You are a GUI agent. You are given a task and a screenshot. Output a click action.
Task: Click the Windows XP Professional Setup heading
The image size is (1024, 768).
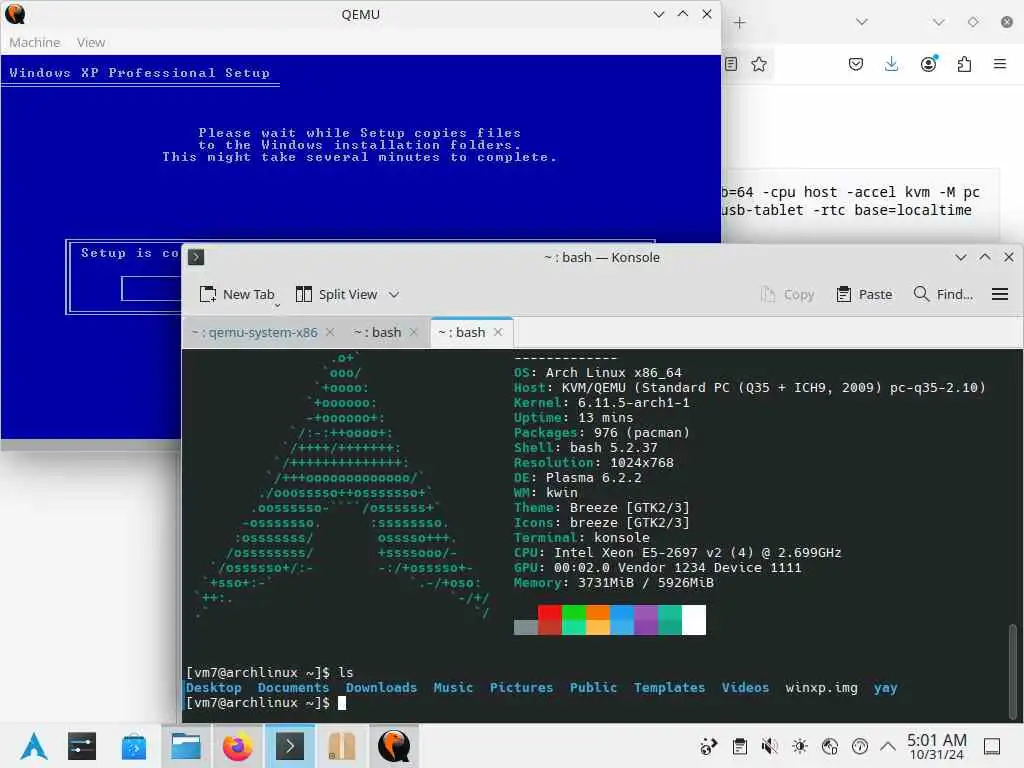tap(140, 72)
